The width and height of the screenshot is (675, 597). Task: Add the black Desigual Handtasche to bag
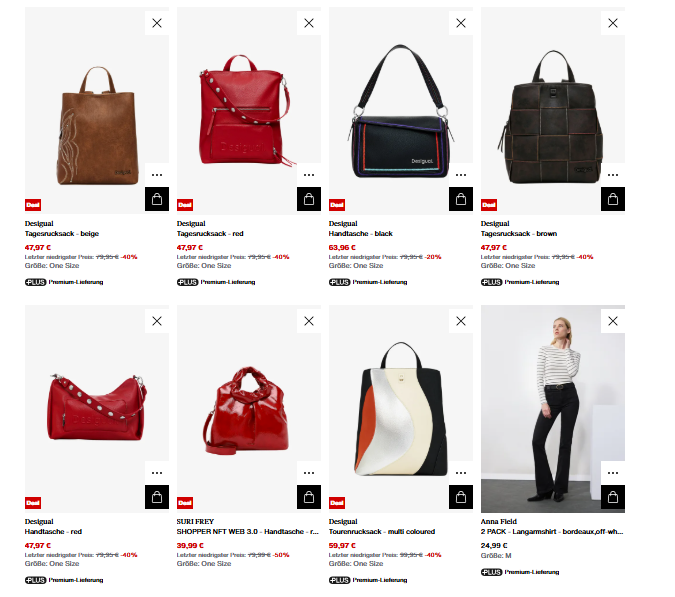click(x=461, y=199)
